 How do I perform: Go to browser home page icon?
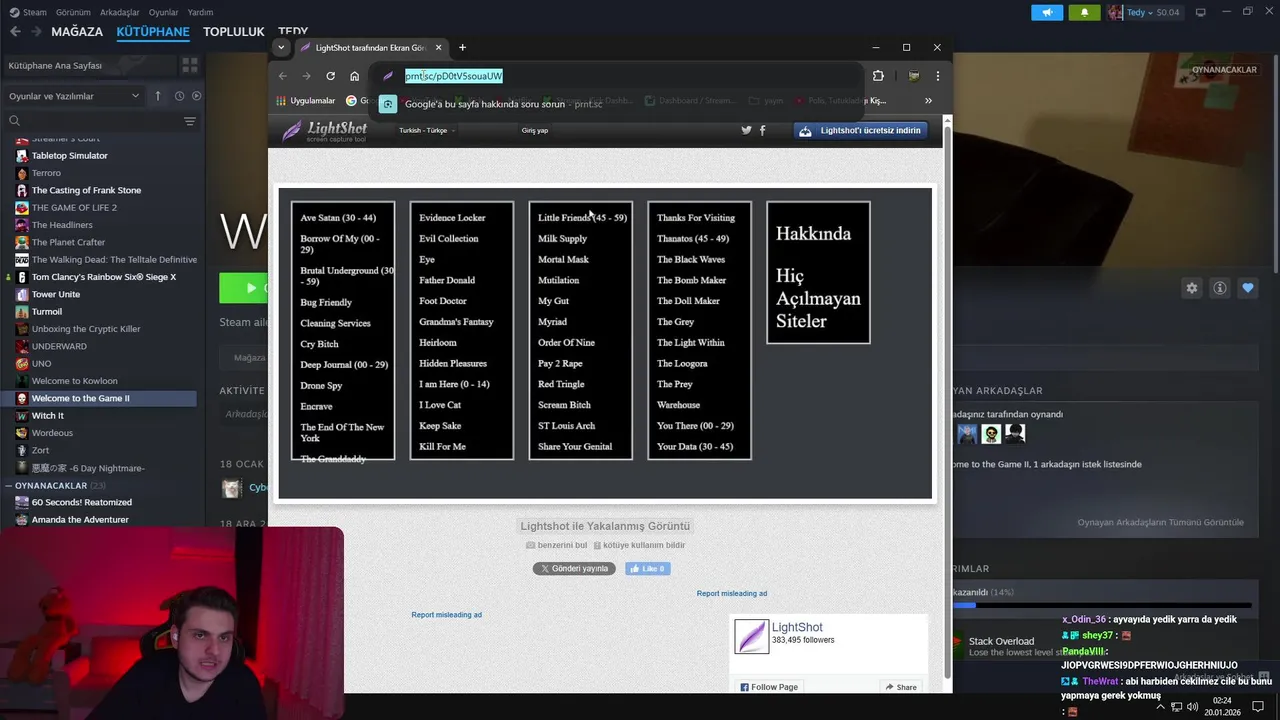pyautogui.click(x=354, y=76)
